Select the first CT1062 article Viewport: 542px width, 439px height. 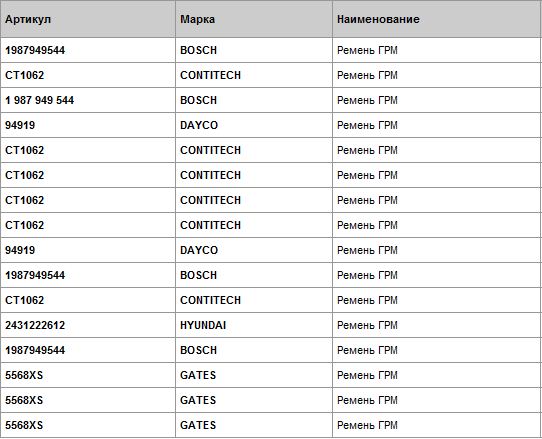25,75
